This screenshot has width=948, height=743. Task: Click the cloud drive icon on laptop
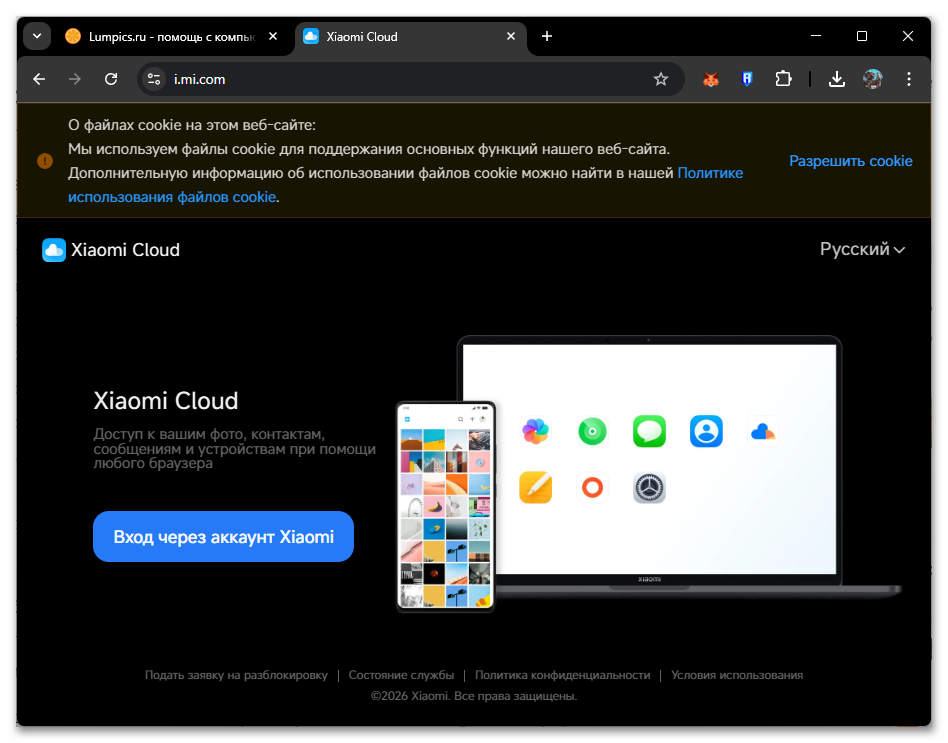pyautogui.click(x=763, y=431)
